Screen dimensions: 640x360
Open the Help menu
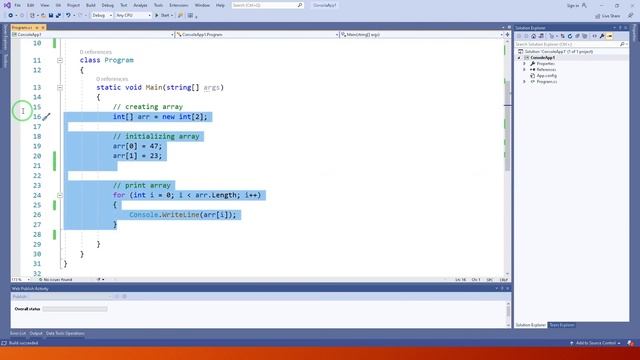(220, 5)
